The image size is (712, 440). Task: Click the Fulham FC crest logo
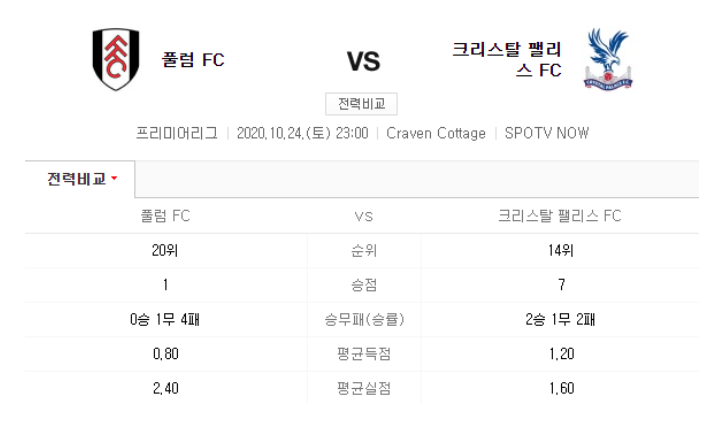point(116,59)
